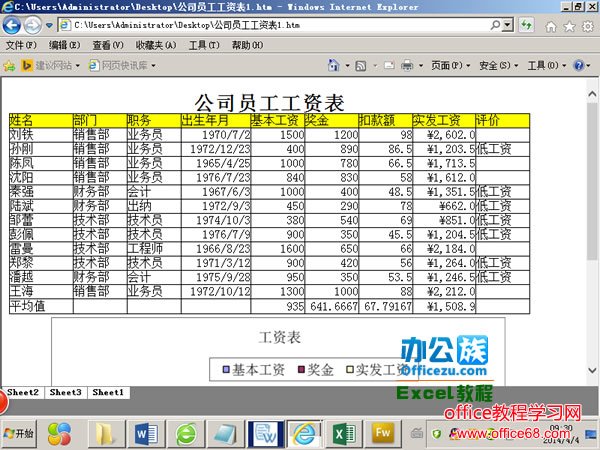Click the 实发工资 header cell
600x450 pixels.
tap(444, 121)
